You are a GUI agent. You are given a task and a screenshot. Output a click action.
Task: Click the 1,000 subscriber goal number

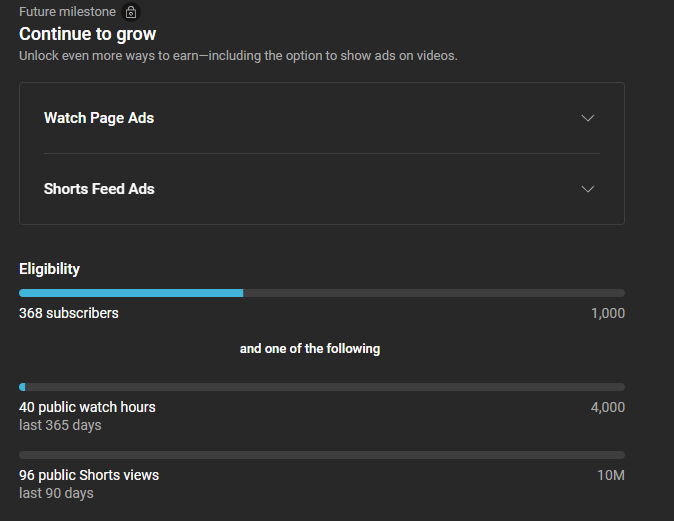pyautogui.click(x=608, y=313)
